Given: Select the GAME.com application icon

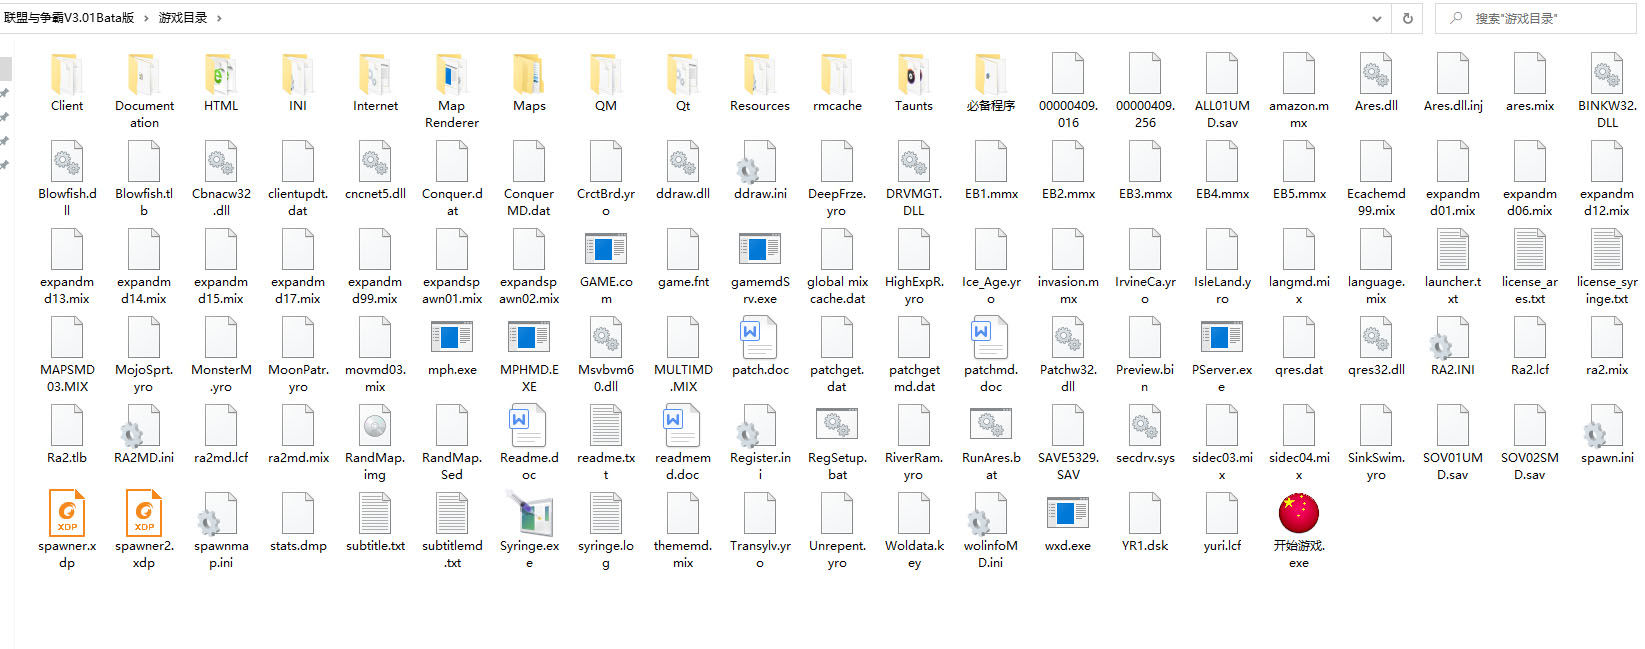Looking at the screenshot, I should (606, 248).
